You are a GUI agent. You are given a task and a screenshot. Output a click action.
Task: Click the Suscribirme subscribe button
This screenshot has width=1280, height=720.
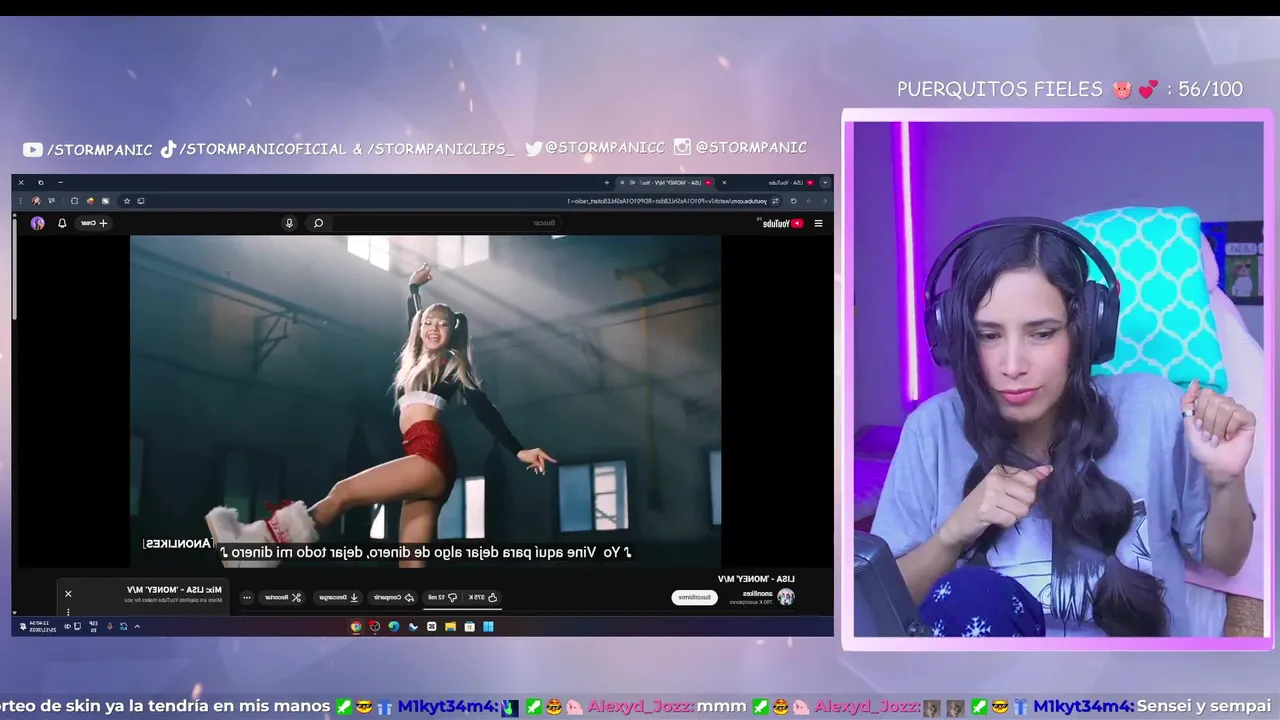pos(695,597)
